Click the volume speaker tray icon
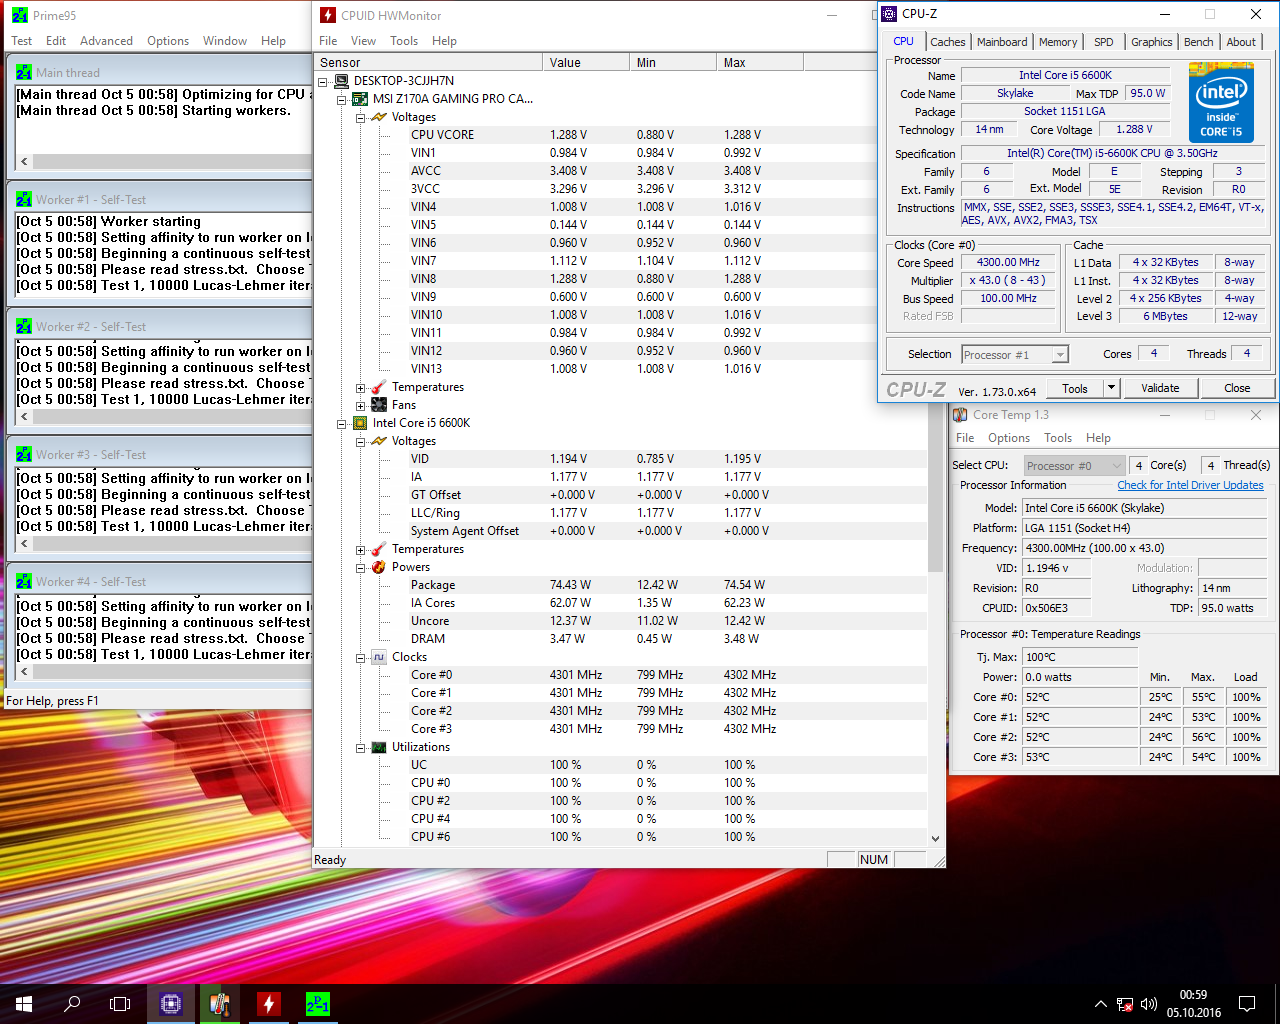 [x=1149, y=1004]
